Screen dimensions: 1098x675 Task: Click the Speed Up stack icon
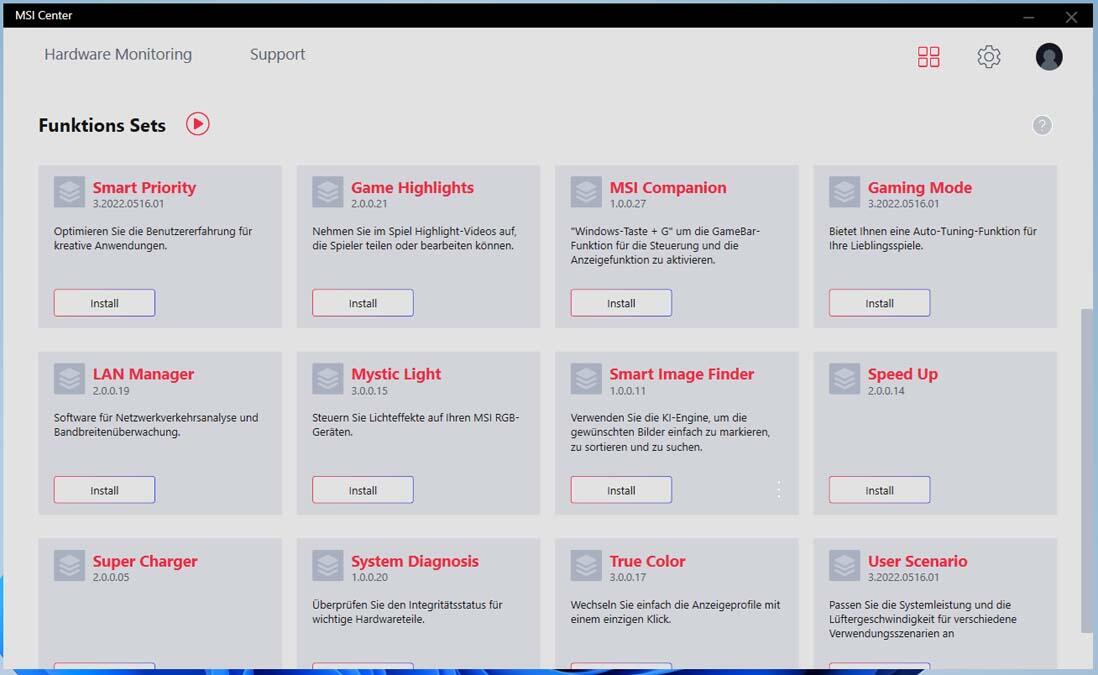845,379
